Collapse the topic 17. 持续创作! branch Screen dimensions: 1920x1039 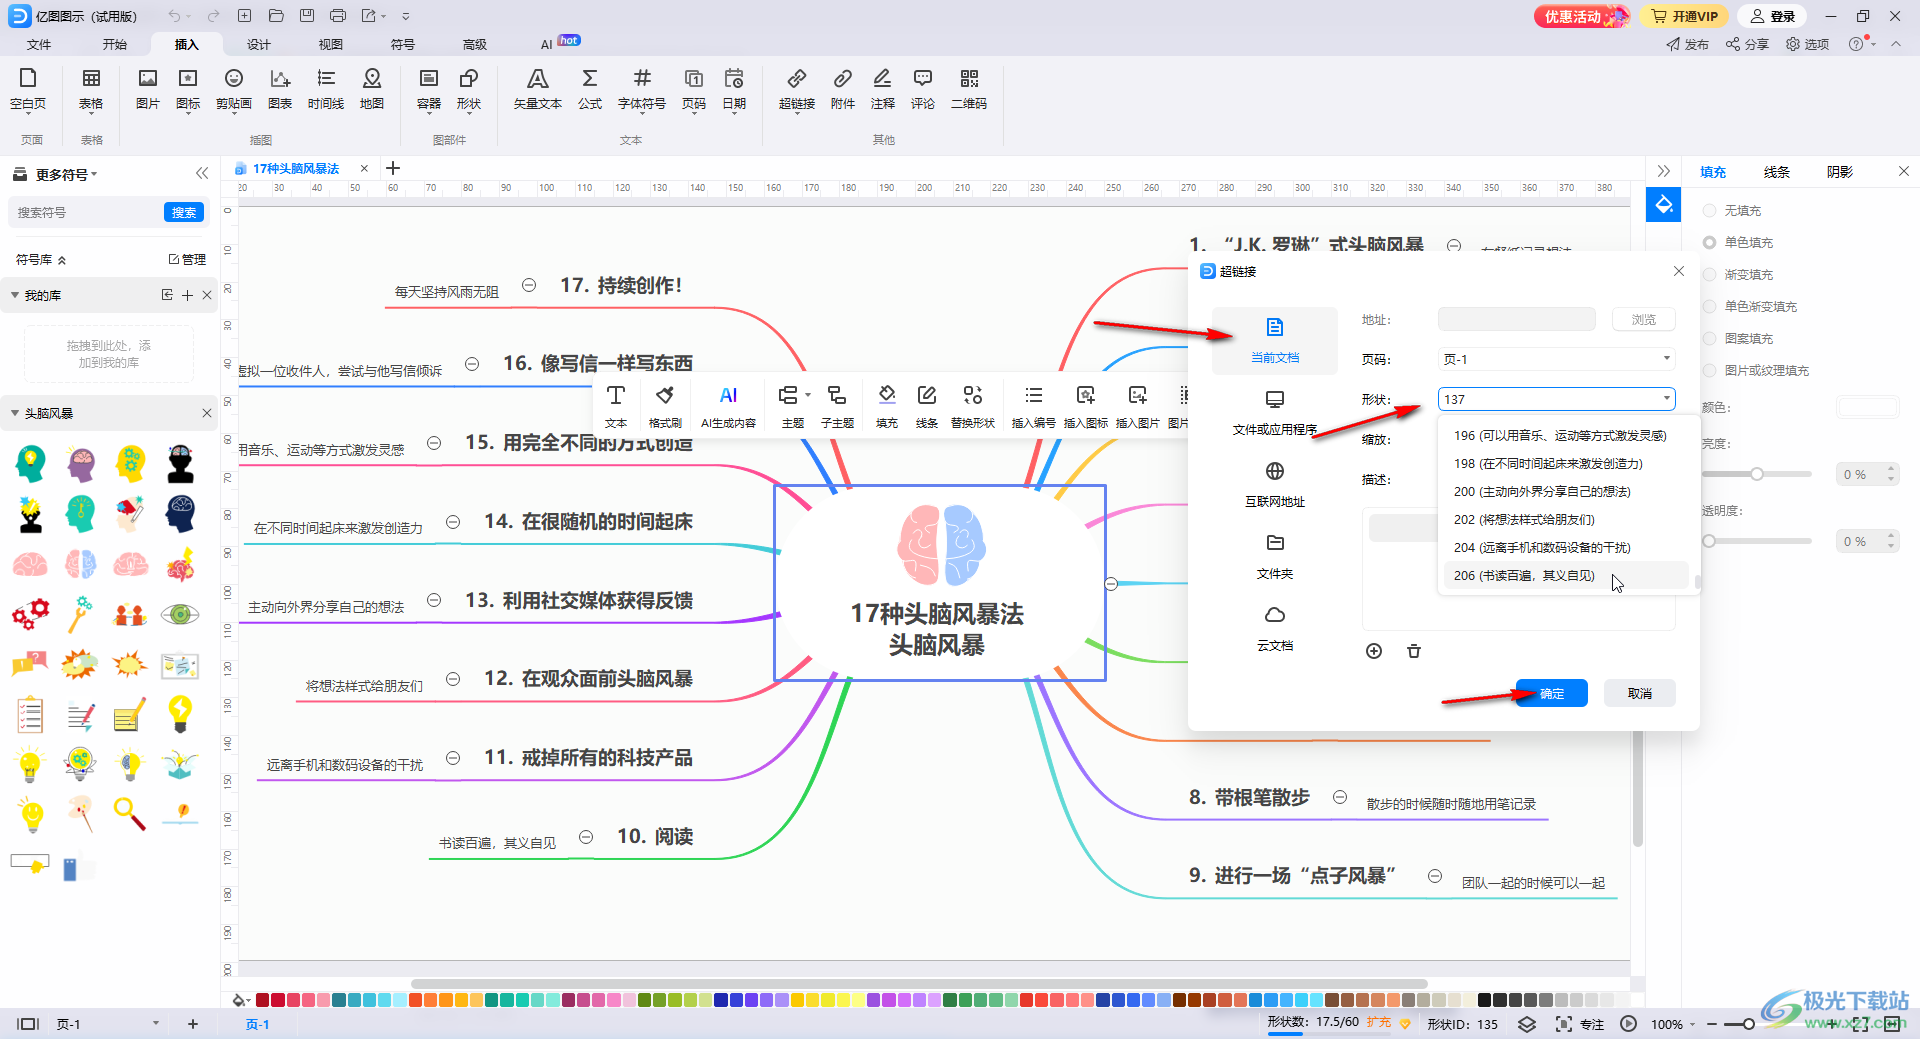(529, 285)
